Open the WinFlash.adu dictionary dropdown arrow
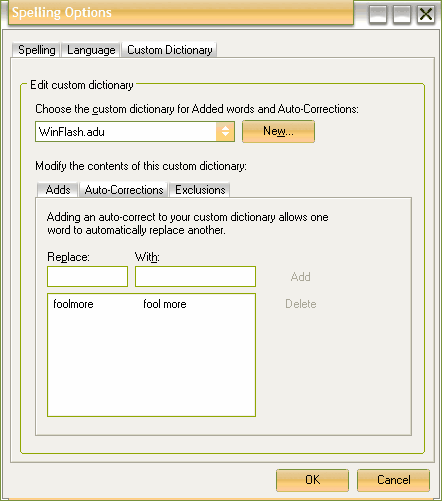The width and height of the screenshot is (442, 501). tap(225, 131)
